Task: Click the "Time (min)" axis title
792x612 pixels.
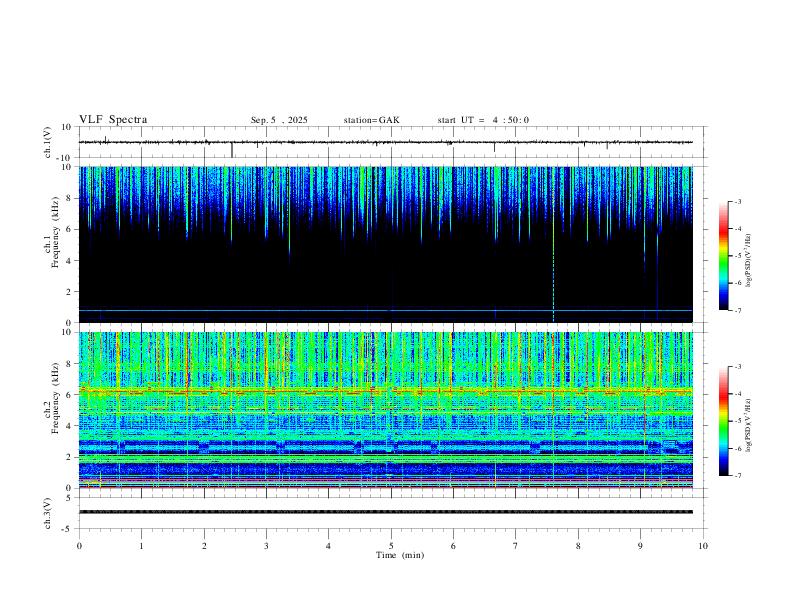Action: [400, 555]
